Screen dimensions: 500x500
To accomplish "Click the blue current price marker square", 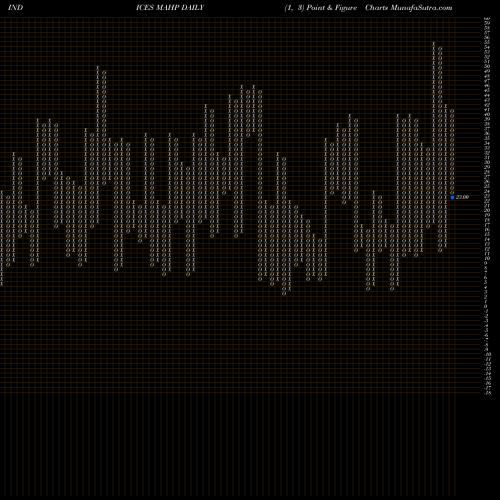I will [x=452, y=197].
